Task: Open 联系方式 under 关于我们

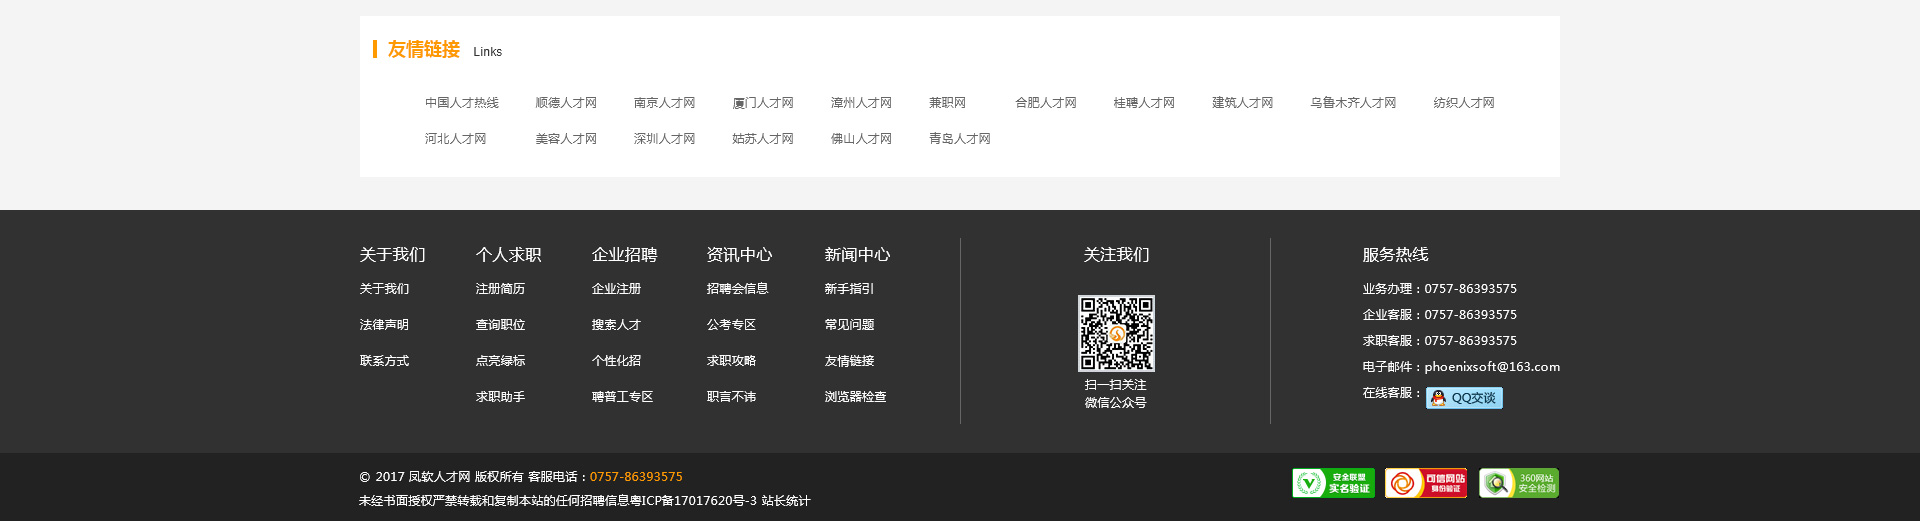Action: pos(384,361)
